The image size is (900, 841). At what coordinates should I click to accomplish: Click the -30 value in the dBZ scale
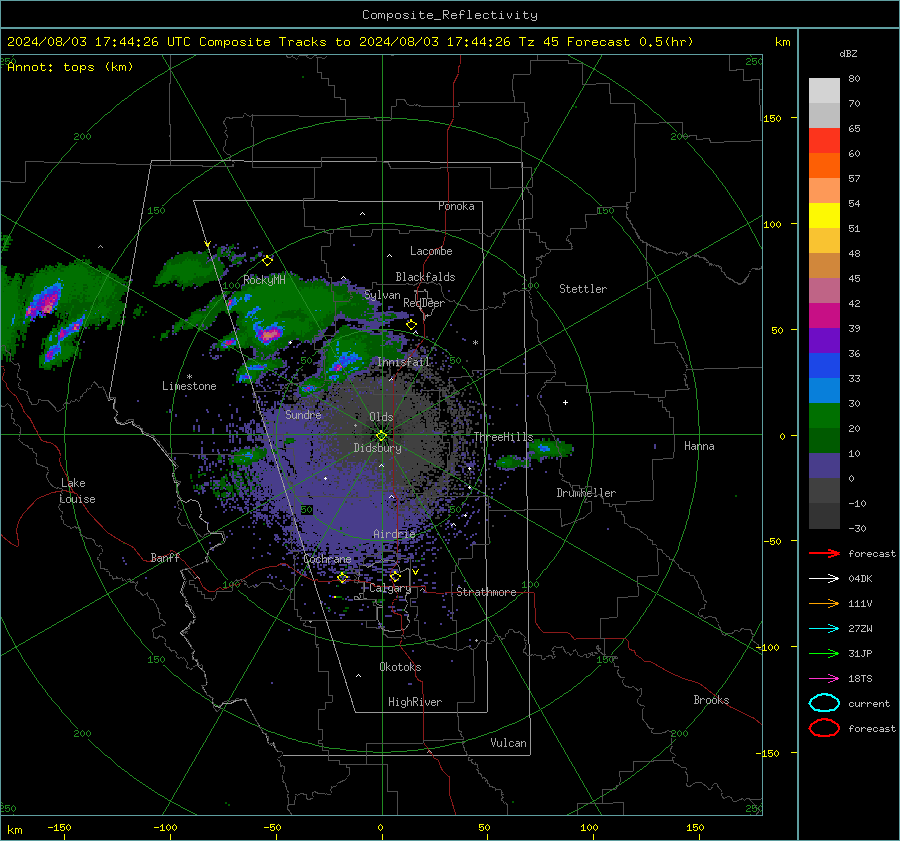click(857, 528)
